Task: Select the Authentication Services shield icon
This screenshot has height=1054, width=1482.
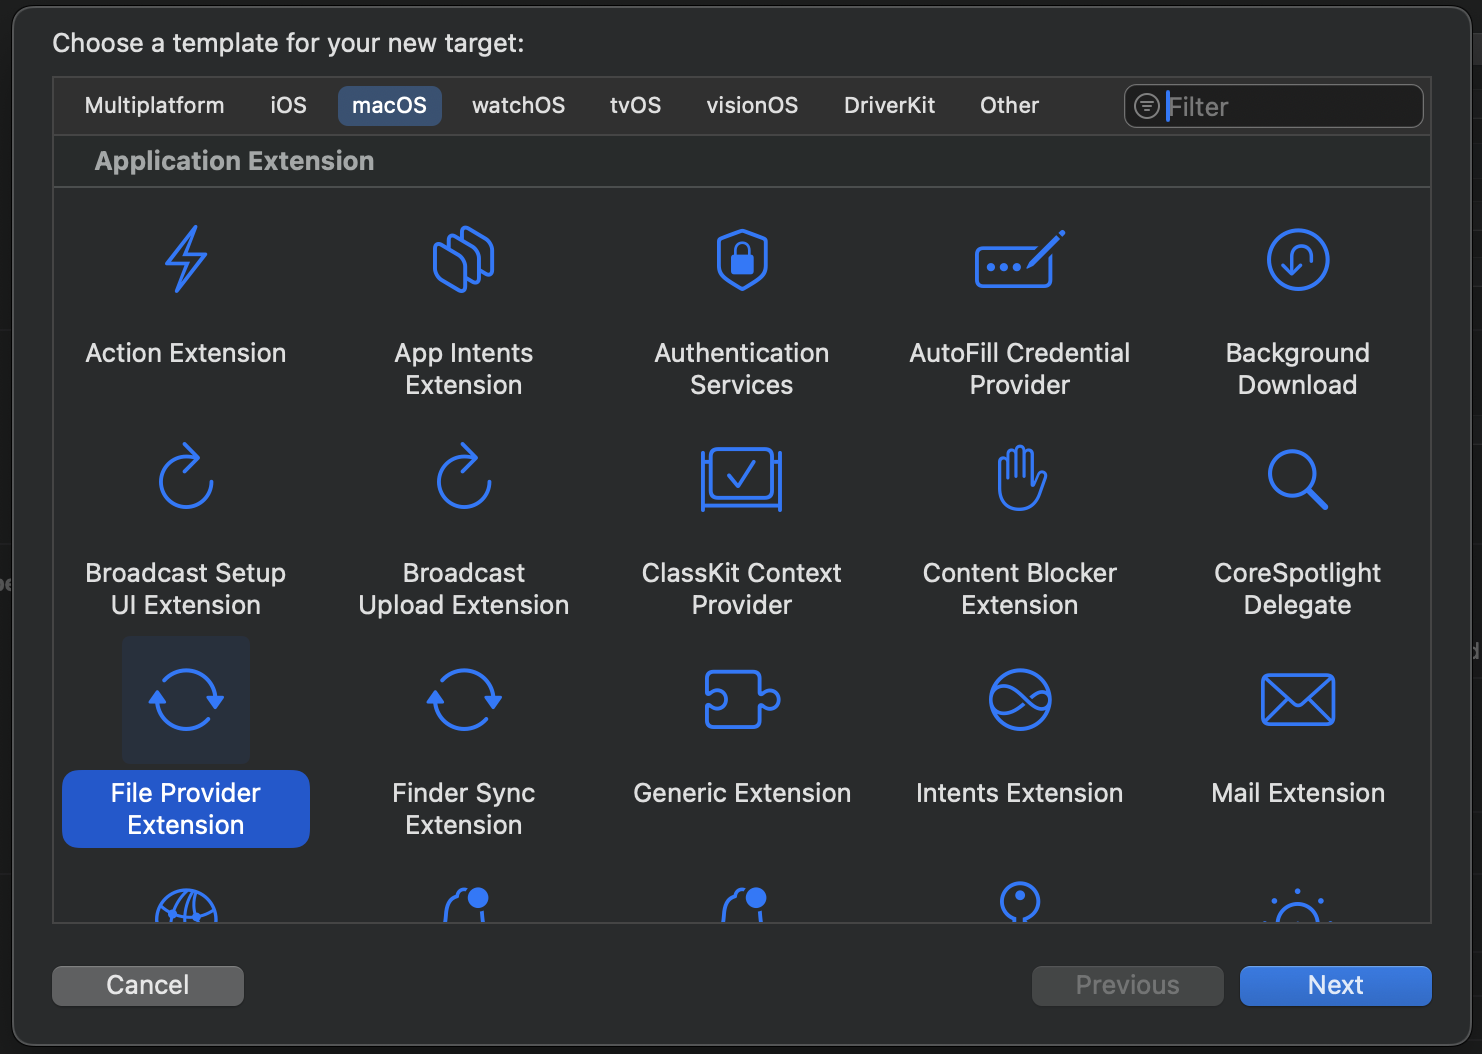Action: (742, 259)
